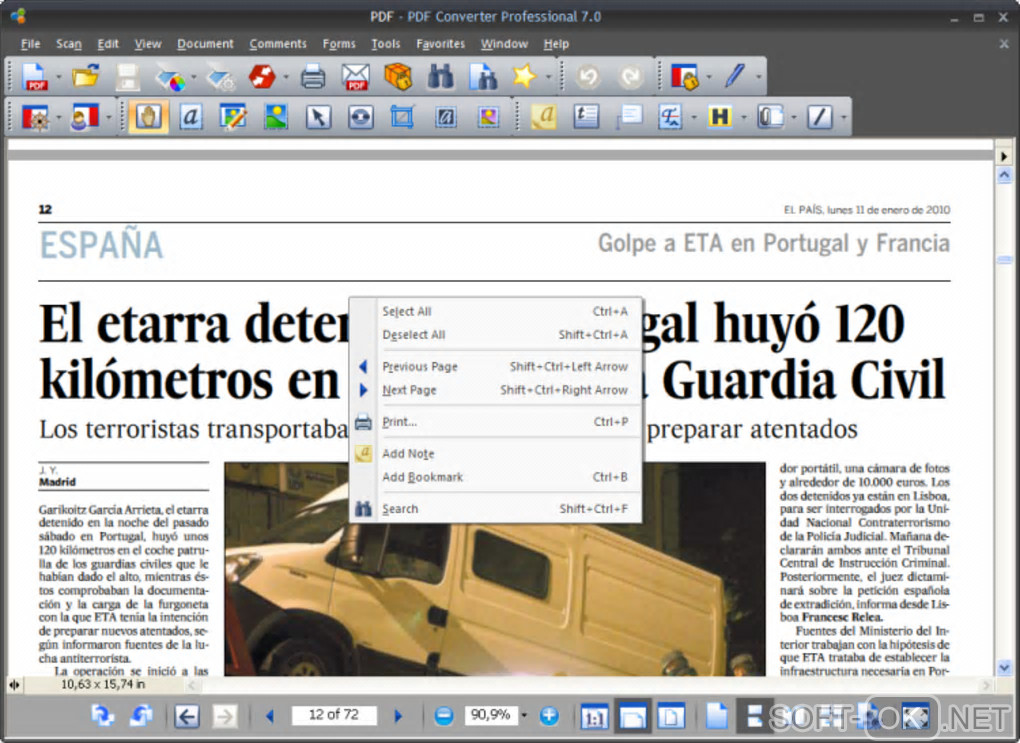Enable fit width view button
Screen dimensions: 1020x743
coord(633,716)
